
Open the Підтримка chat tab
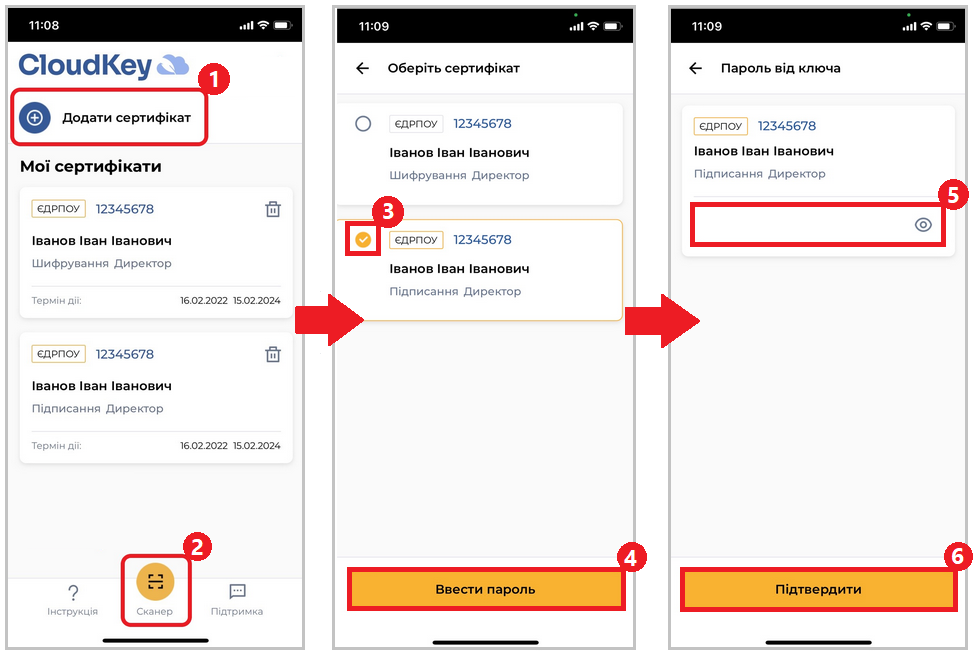tap(237, 600)
